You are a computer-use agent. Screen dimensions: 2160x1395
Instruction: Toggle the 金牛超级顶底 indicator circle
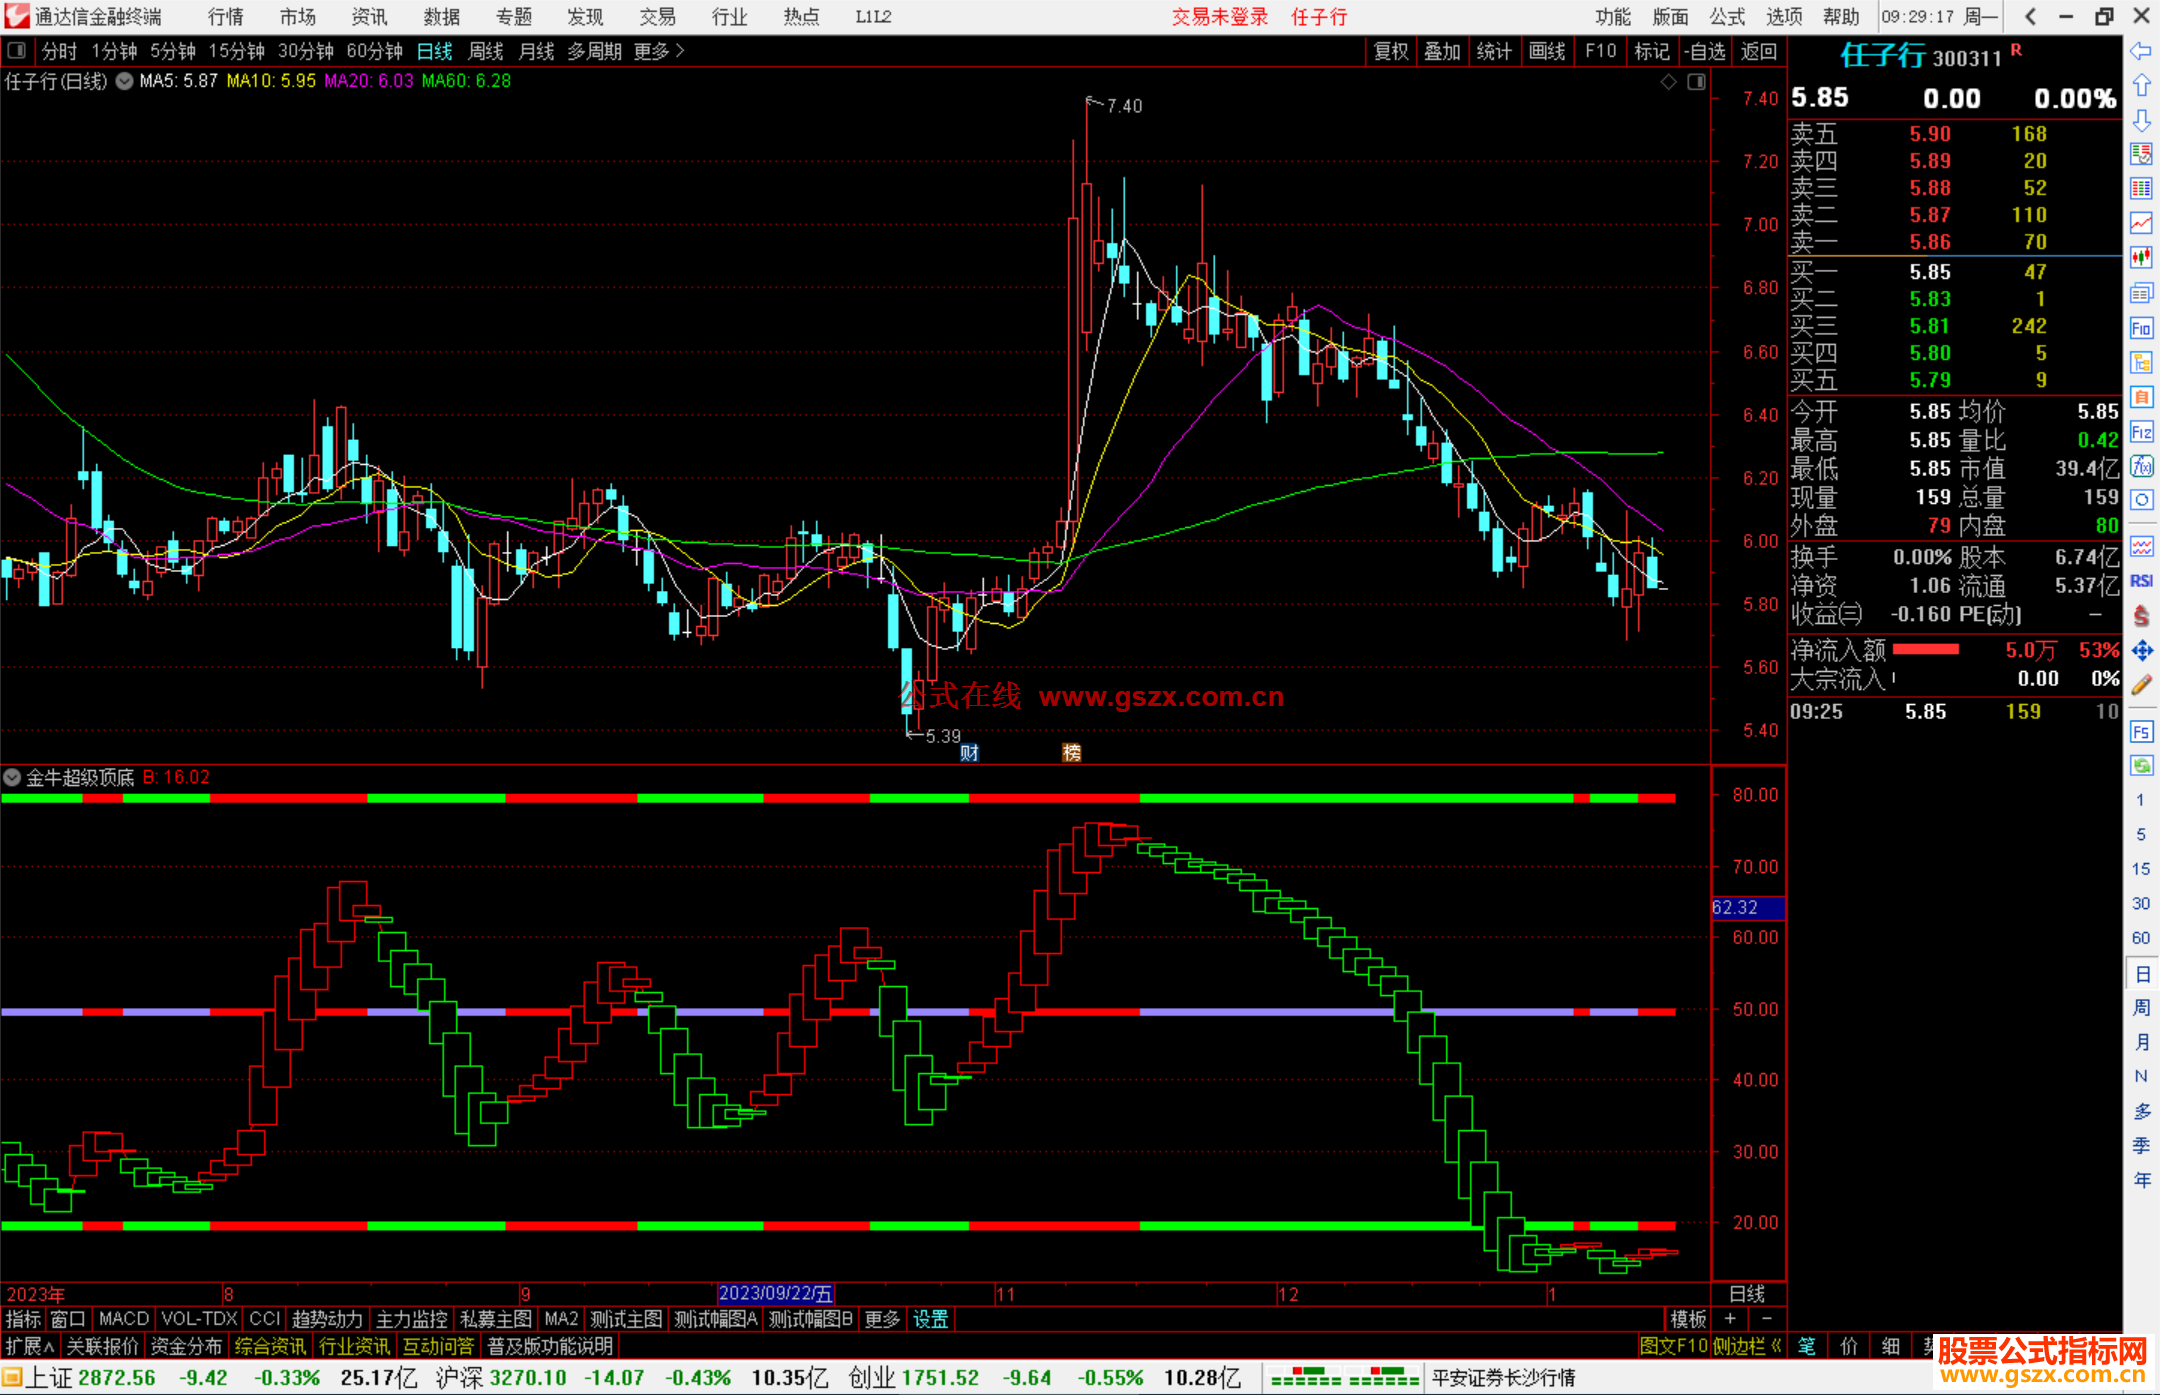click(x=12, y=777)
